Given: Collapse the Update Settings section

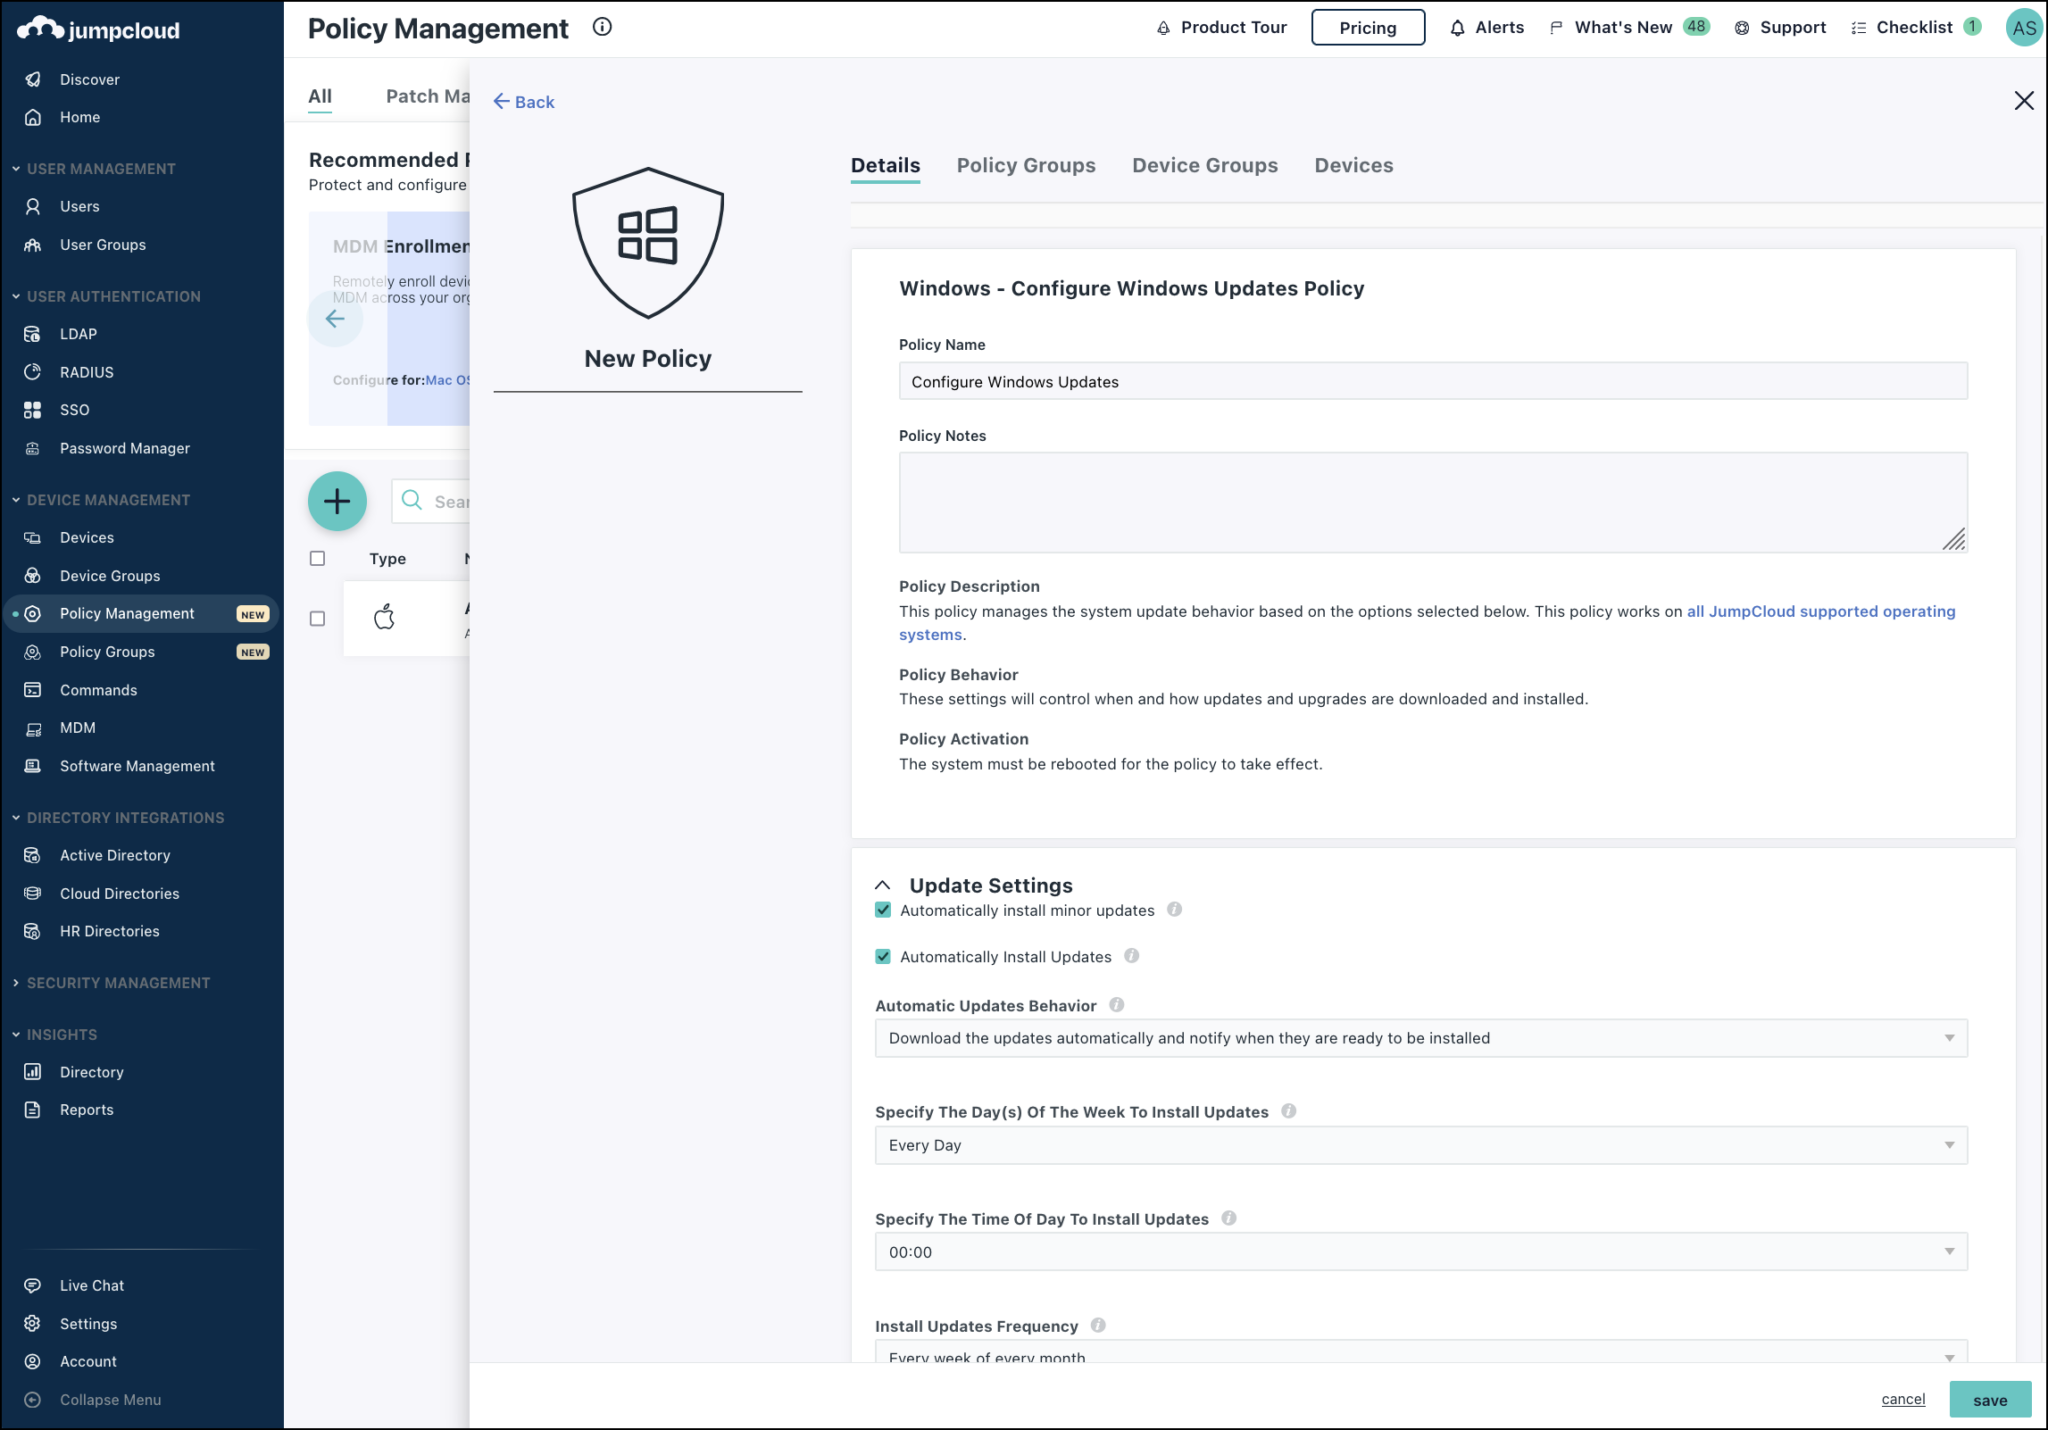Looking at the screenshot, I should [x=883, y=885].
